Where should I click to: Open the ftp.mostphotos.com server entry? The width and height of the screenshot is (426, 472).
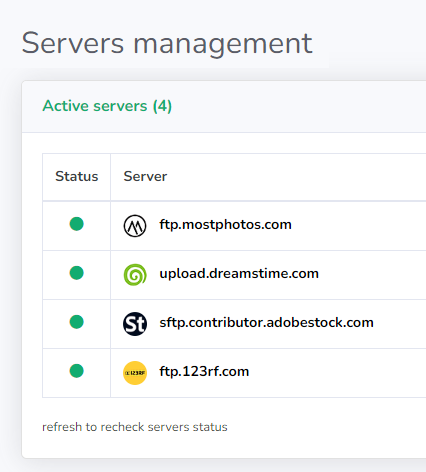[x=225, y=225]
